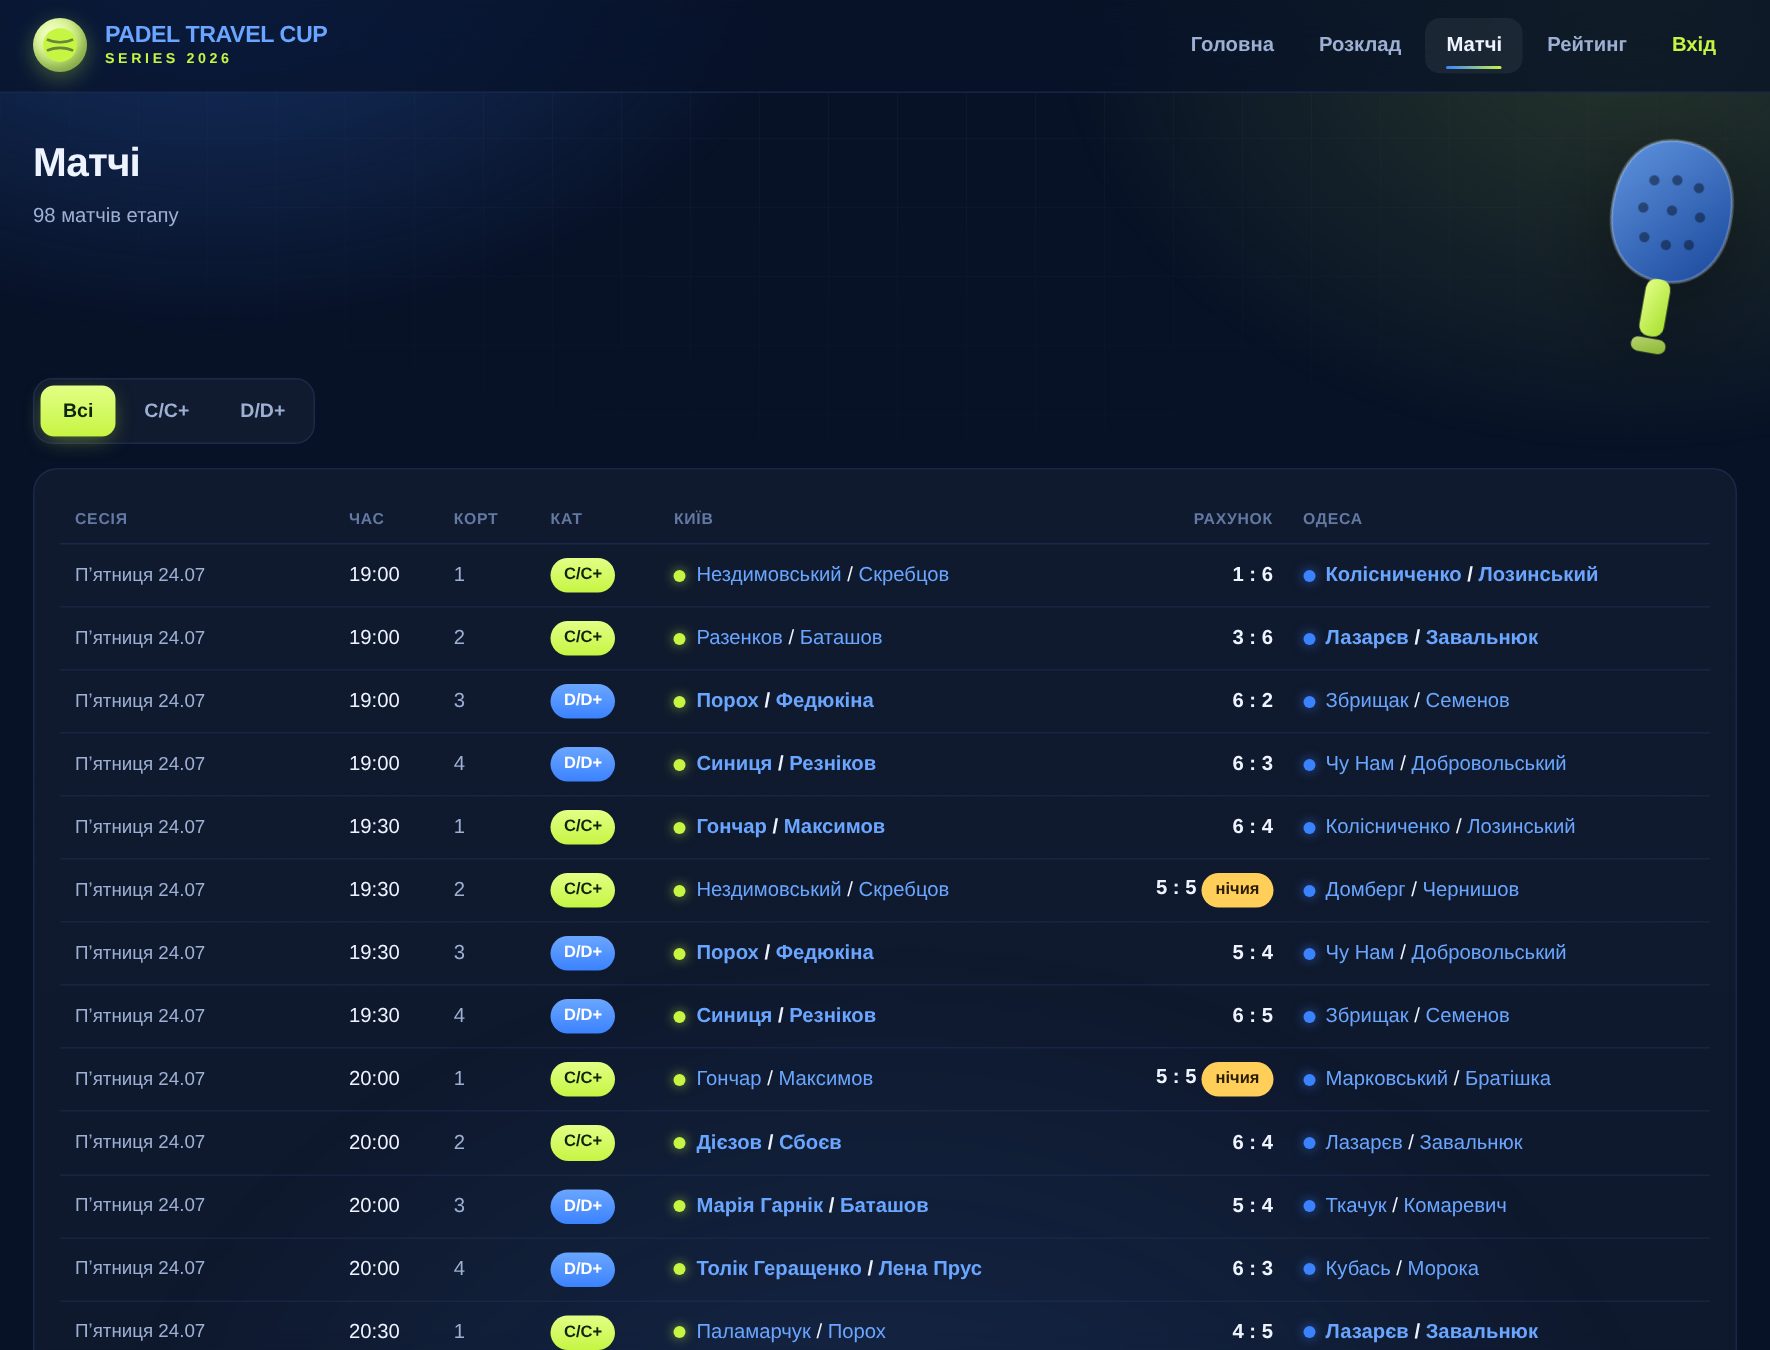Click the Вхід login link
Viewport: 1770px width, 1350px height.
(1694, 45)
